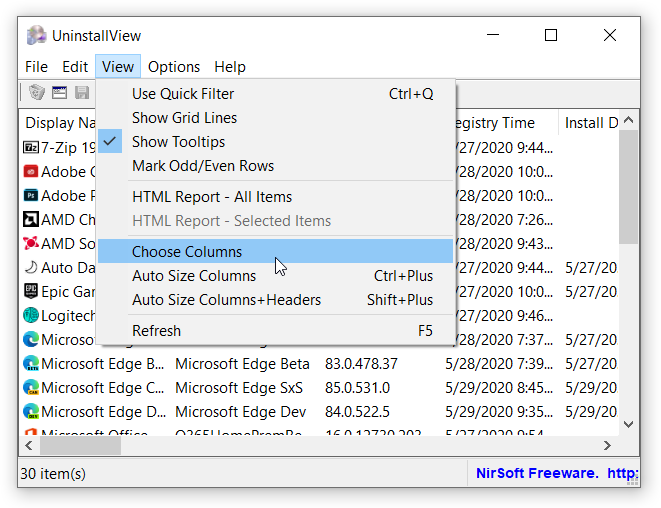Click the Uninstall toolbar icon

coord(37,92)
